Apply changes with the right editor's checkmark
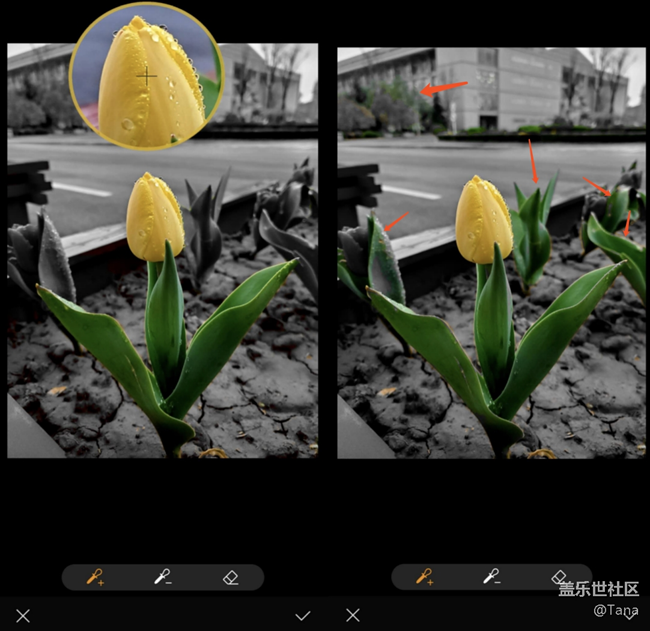The image size is (650, 631). tap(630, 616)
